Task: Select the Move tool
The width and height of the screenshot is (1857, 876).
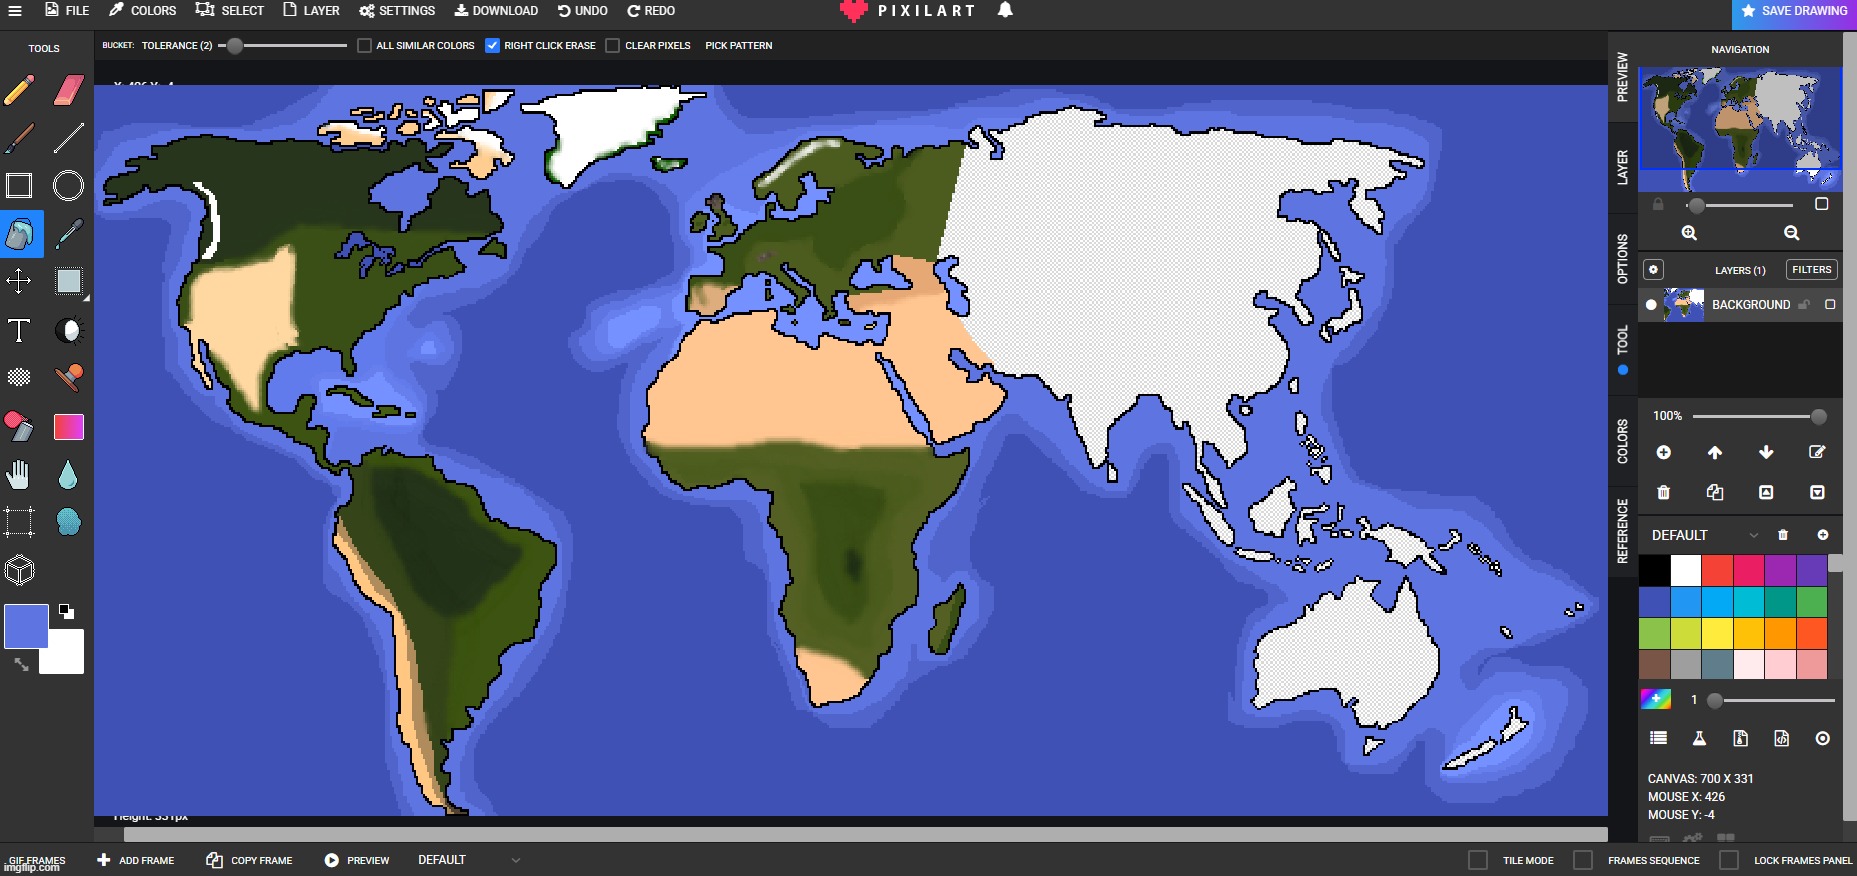Action: (x=19, y=281)
